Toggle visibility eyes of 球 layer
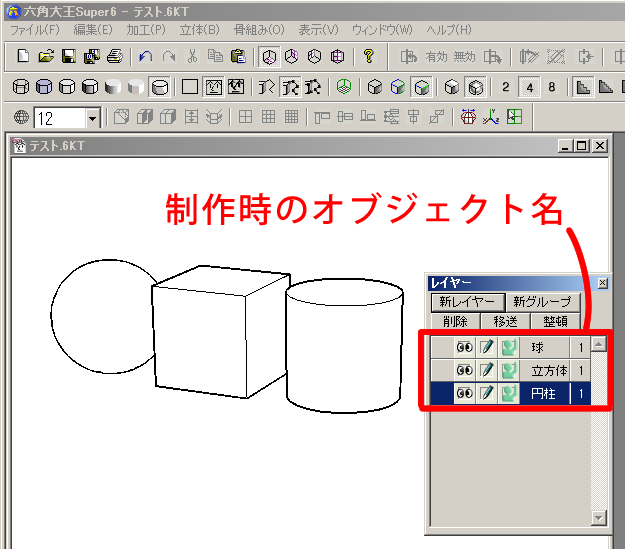 (464, 348)
